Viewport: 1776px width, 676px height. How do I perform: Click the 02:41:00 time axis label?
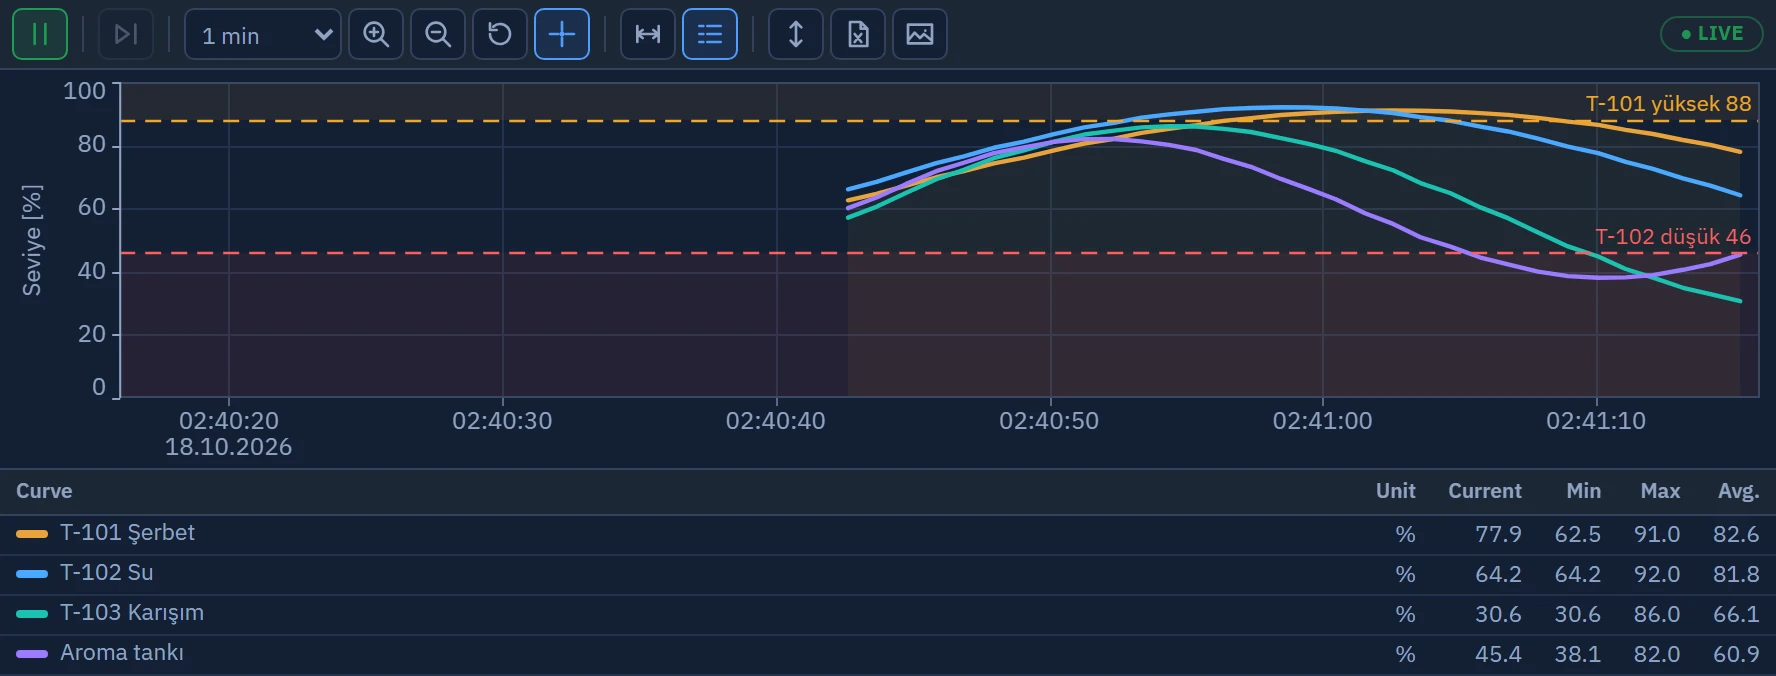coord(1322,421)
